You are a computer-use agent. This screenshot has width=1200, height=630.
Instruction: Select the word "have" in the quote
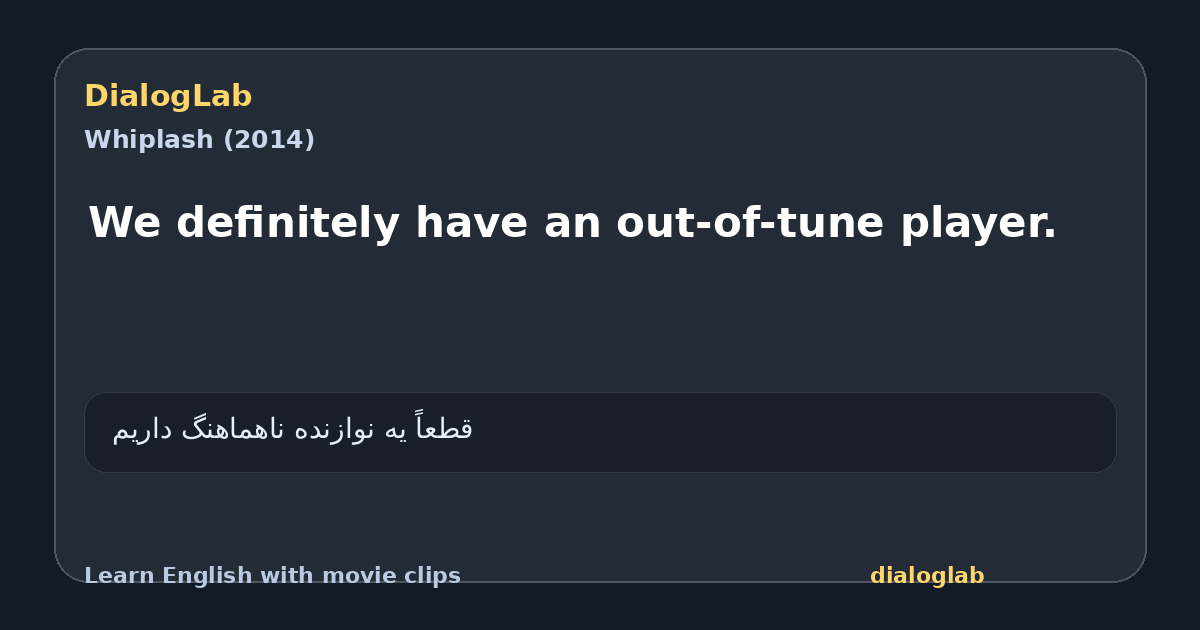click(x=474, y=223)
